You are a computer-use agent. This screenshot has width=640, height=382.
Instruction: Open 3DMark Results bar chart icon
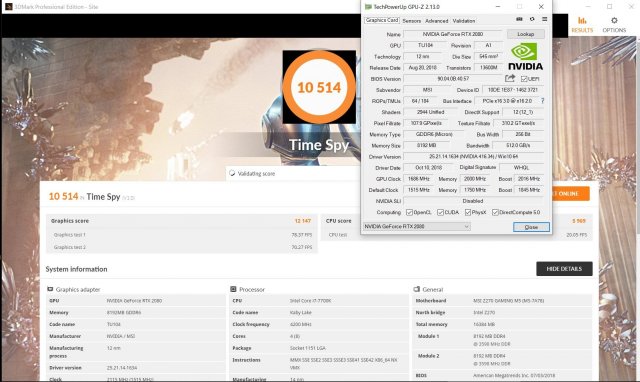click(582, 20)
